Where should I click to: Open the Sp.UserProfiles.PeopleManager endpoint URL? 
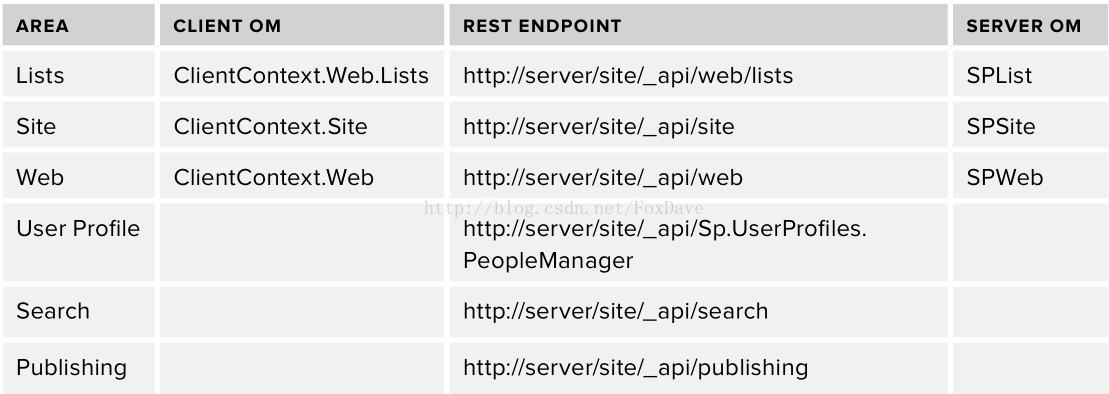pos(665,245)
